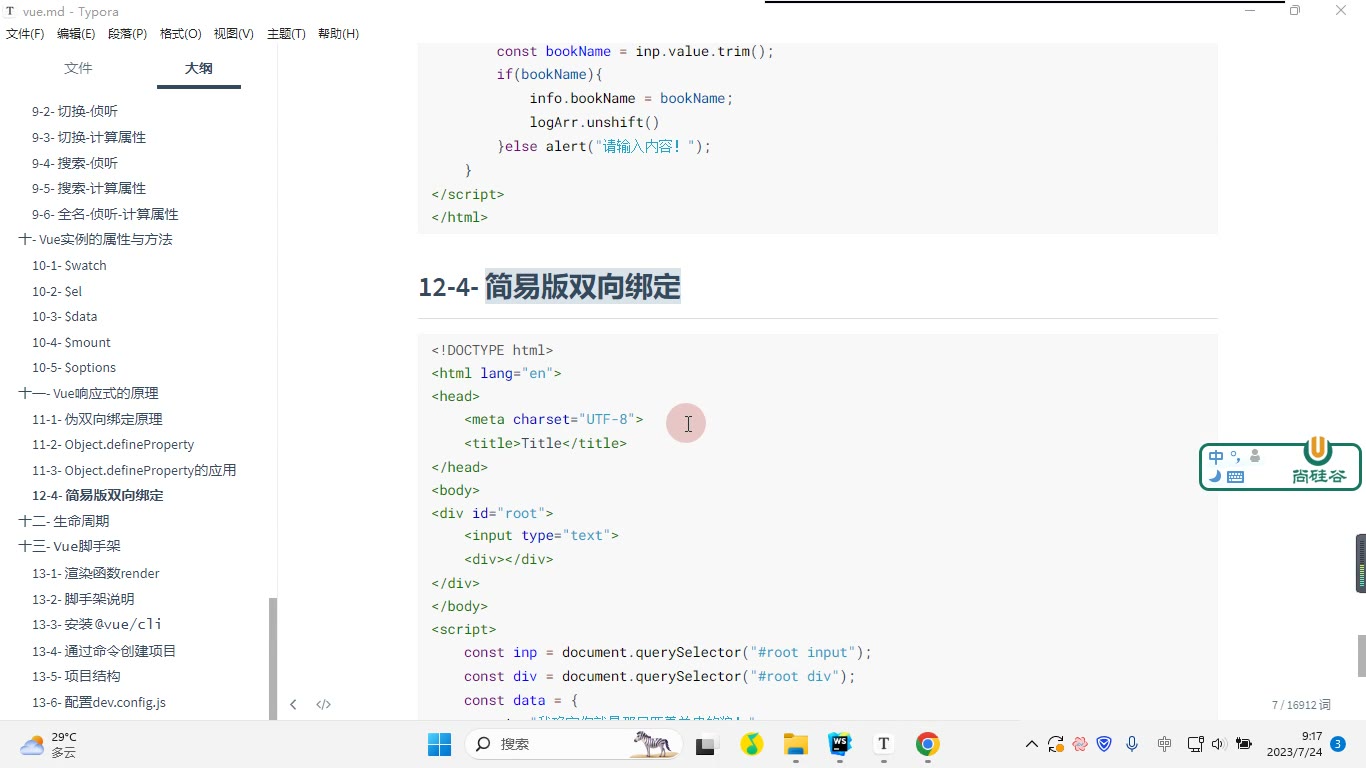The height and width of the screenshot is (768, 1366).
Task: Click the word count 7 / 16912 词
Action: point(1301,705)
